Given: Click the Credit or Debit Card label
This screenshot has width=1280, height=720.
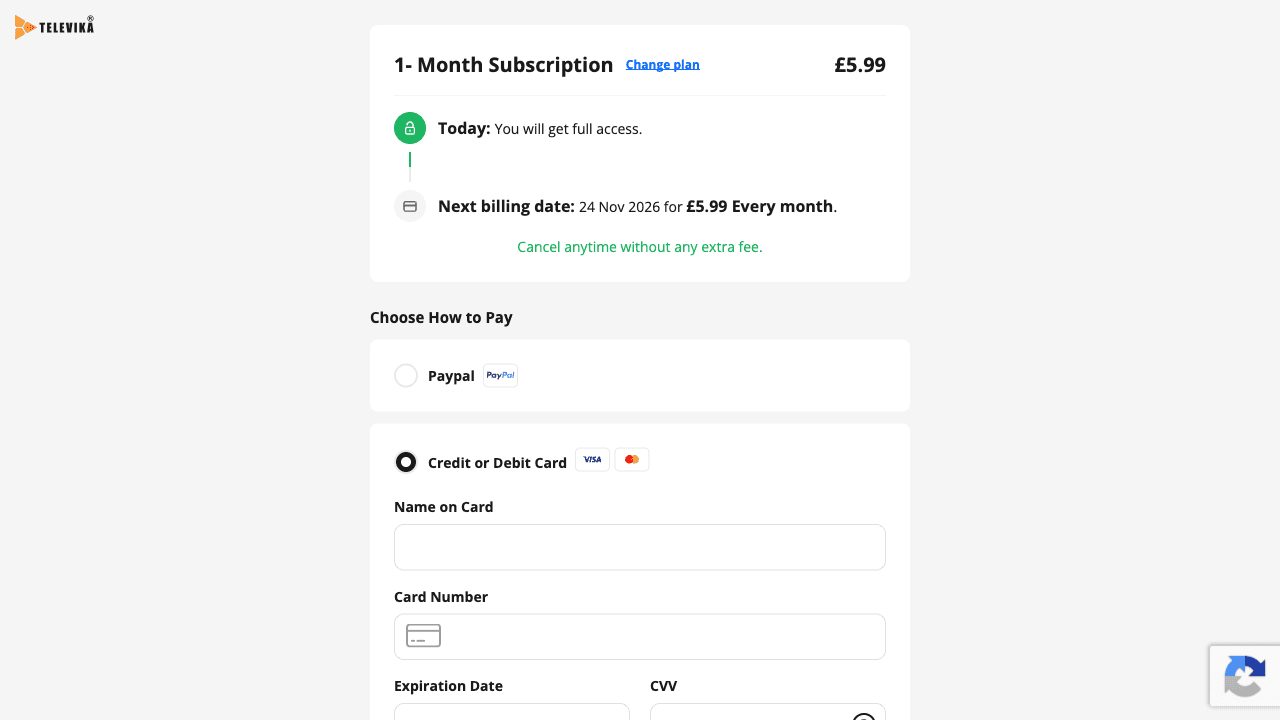Looking at the screenshot, I should pyautogui.click(x=497, y=463).
